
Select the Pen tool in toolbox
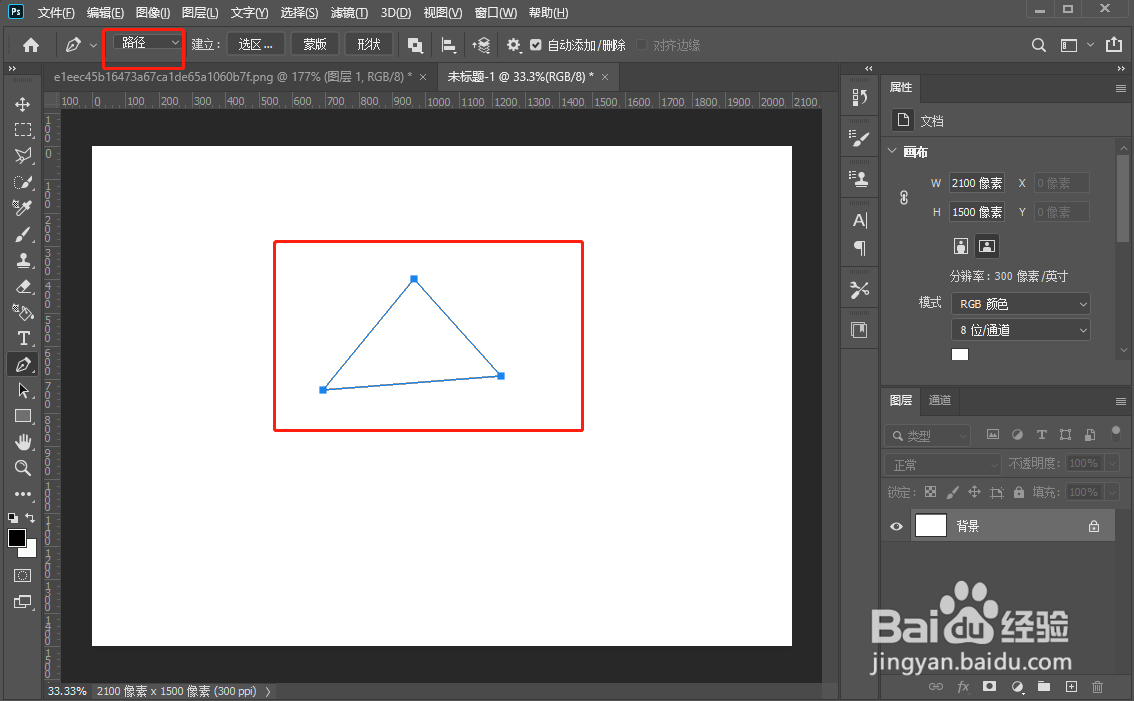tap(22, 365)
